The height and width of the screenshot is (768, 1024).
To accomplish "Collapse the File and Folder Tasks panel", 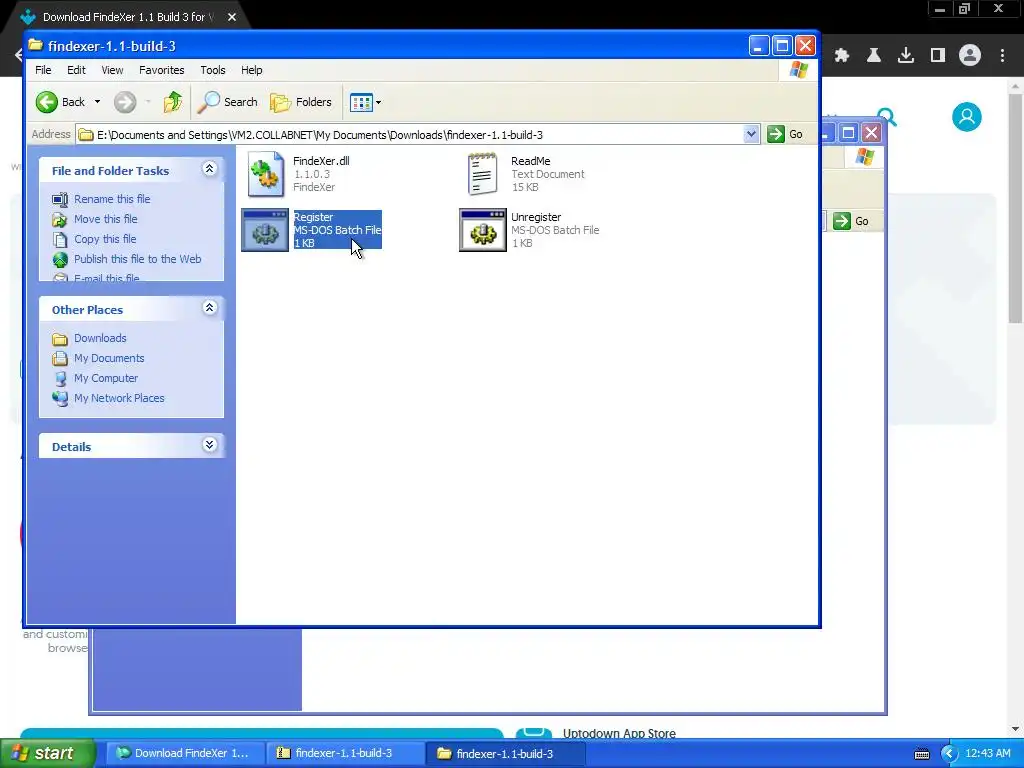I will pyautogui.click(x=209, y=169).
